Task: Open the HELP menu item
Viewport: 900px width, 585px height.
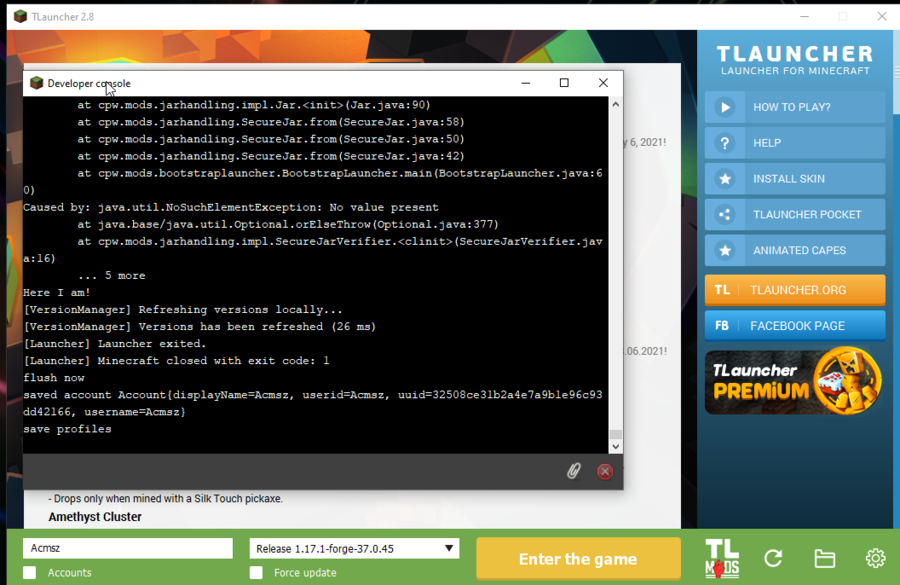Action: 795,143
